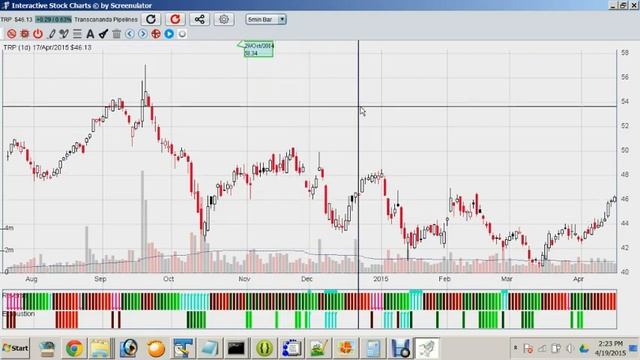Select the text annotation A tool
Screen dimensions: 640x360
pos(90,34)
